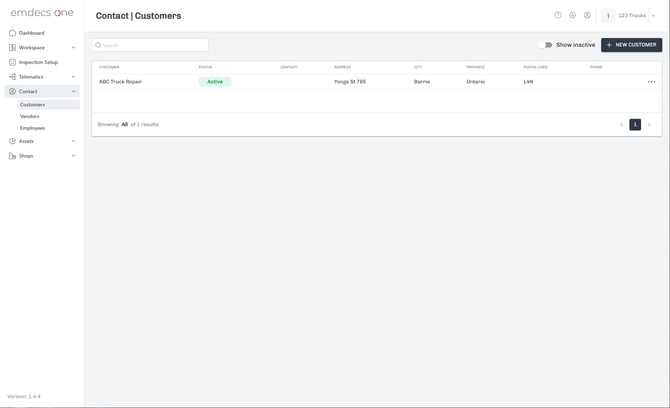Click the Active status badge
This screenshot has width=670, height=408.
click(x=215, y=82)
